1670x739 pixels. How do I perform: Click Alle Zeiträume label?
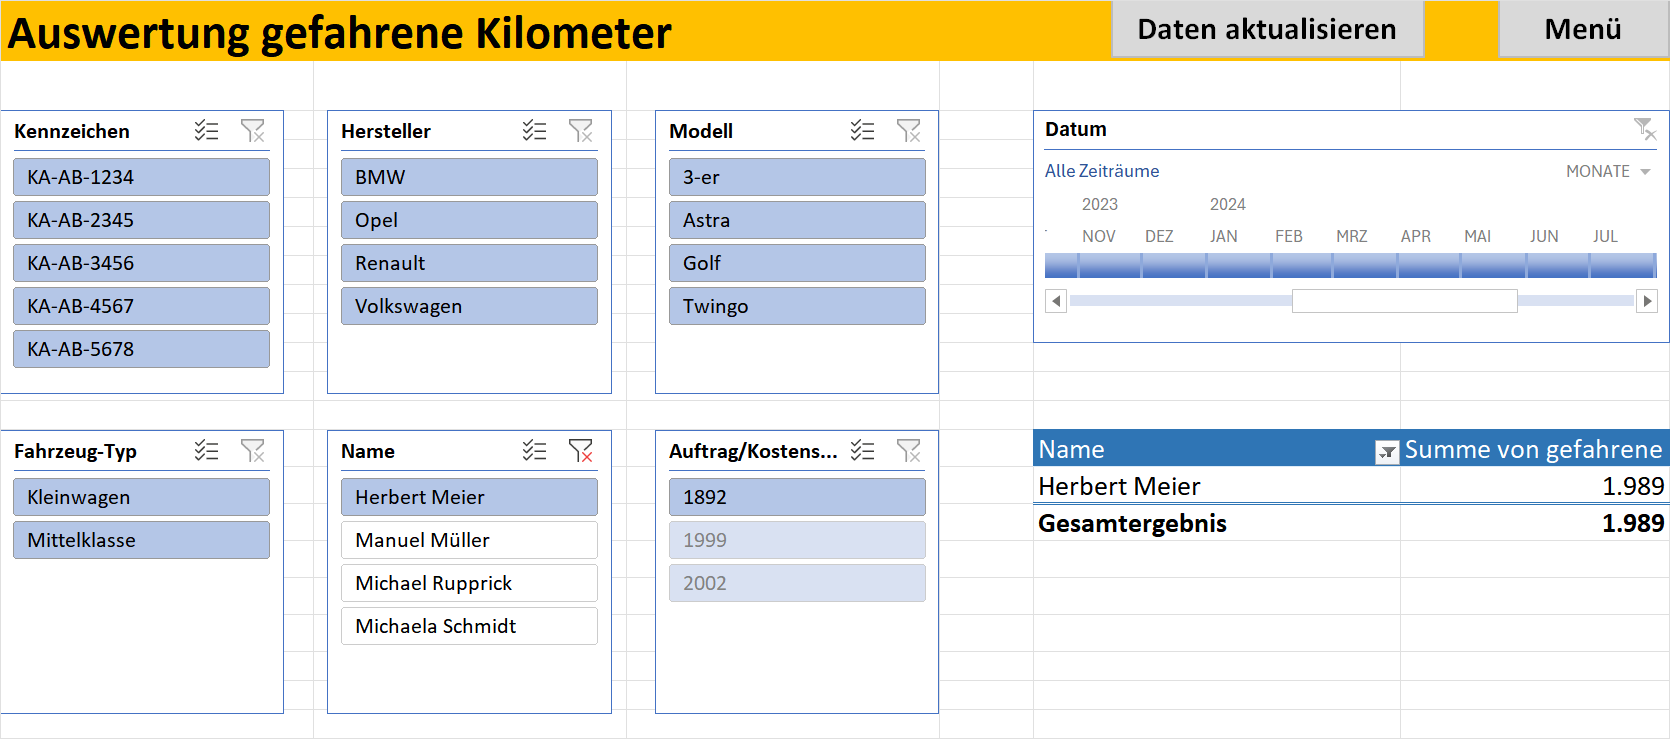1102,171
